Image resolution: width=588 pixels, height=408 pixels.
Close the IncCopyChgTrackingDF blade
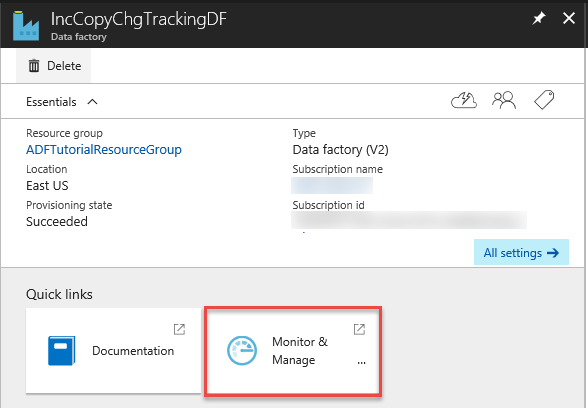tap(568, 18)
